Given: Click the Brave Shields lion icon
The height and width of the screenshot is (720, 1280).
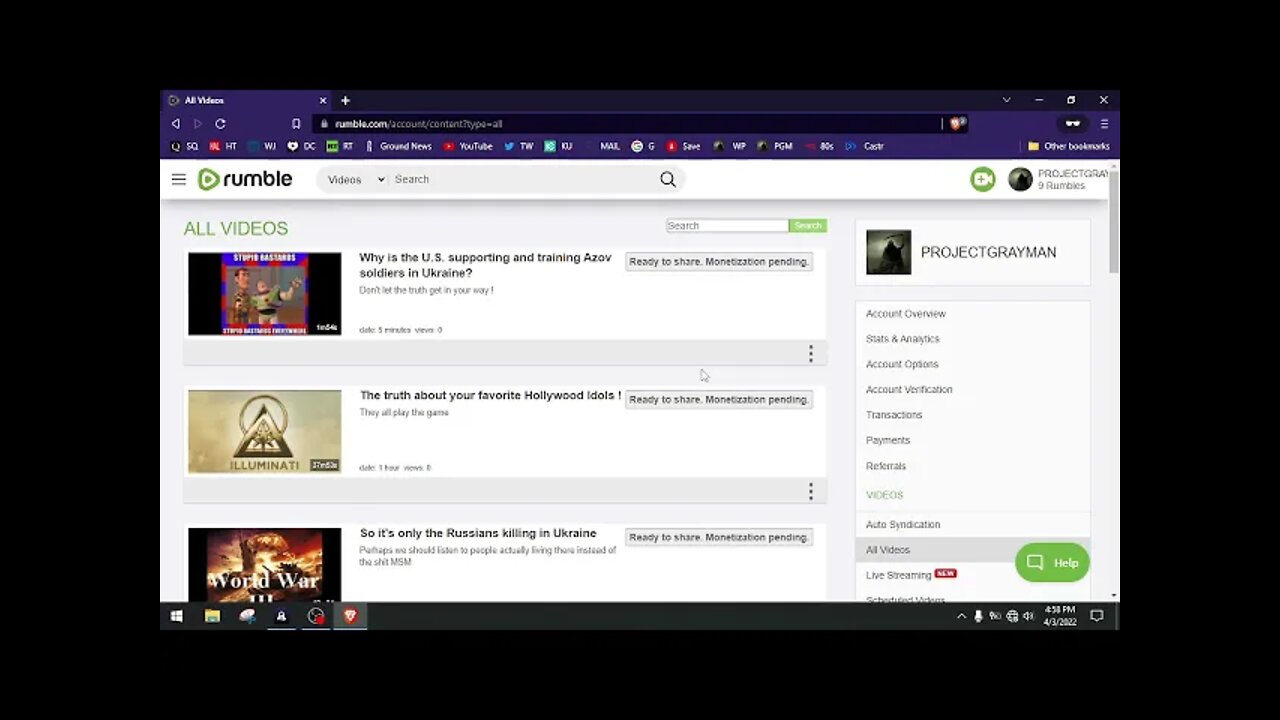Looking at the screenshot, I should coord(957,124).
